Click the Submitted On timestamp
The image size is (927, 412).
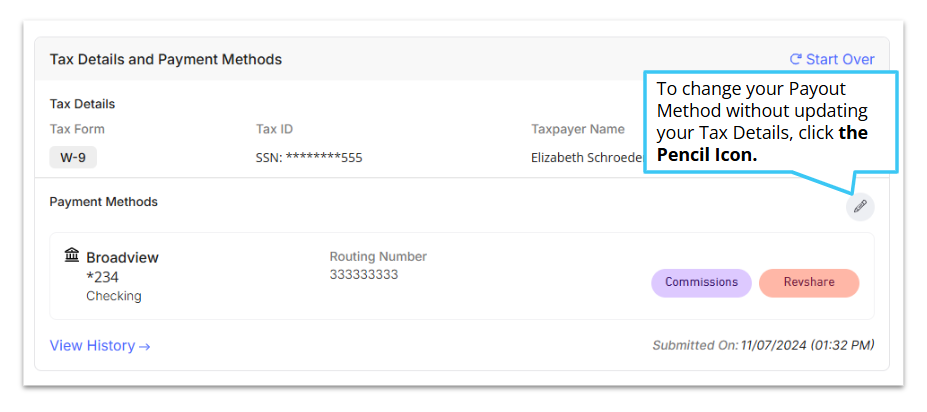[763, 345]
